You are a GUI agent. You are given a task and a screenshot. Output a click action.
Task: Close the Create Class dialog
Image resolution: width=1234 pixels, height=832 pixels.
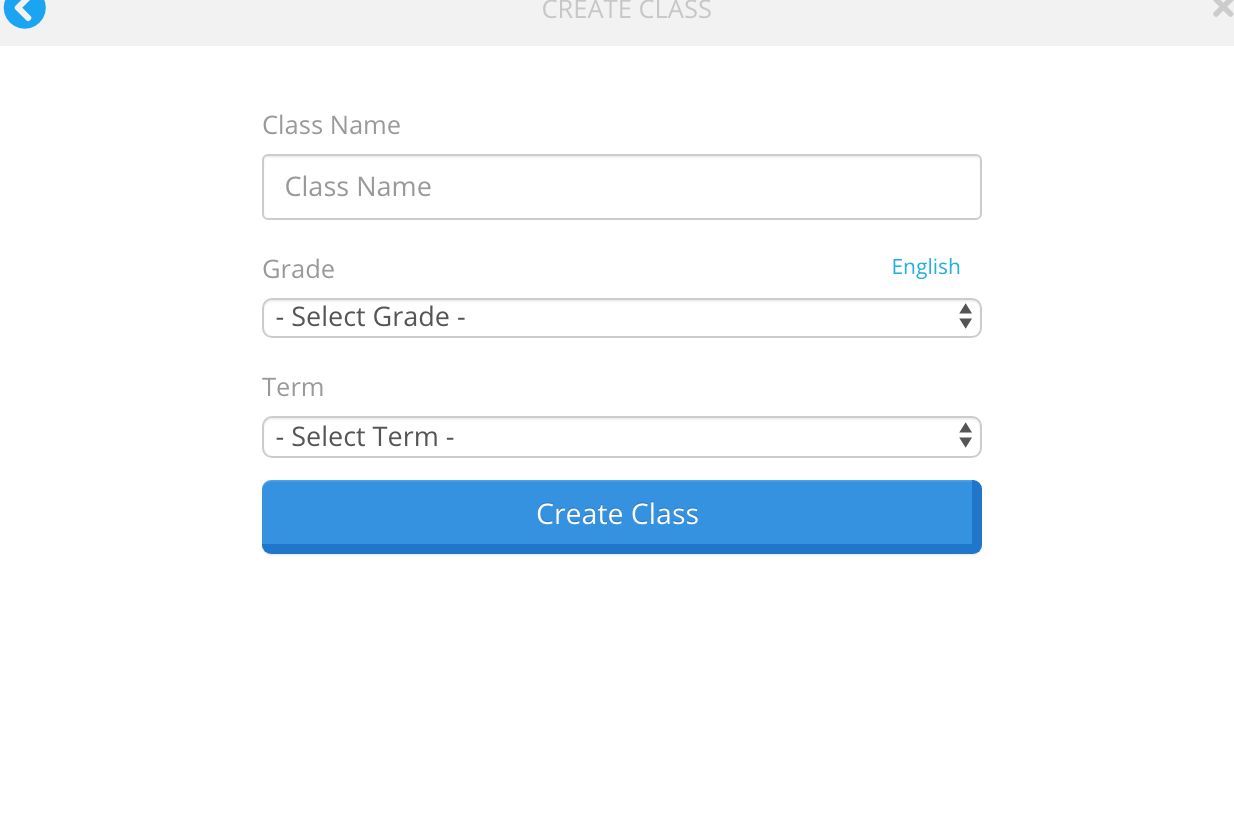tap(1222, 9)
